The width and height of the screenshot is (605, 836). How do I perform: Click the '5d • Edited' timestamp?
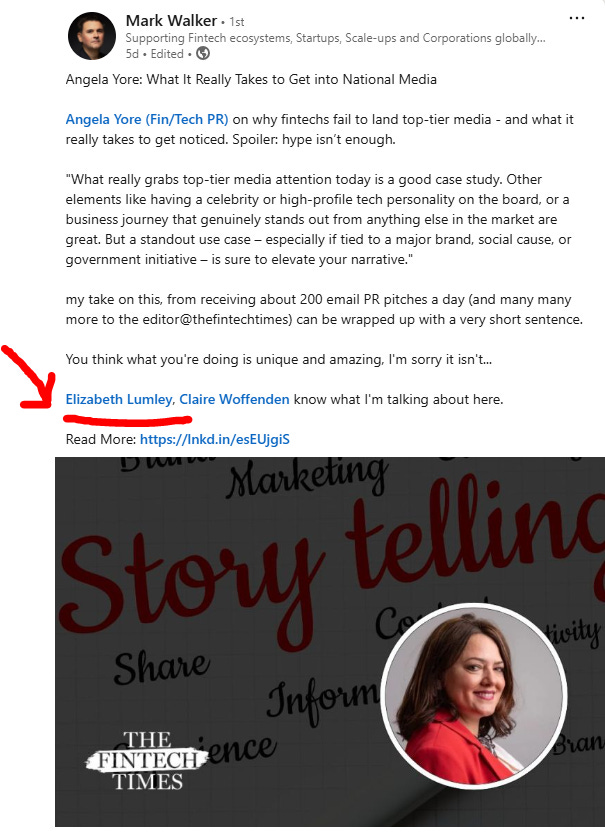[x=155, y=54]
